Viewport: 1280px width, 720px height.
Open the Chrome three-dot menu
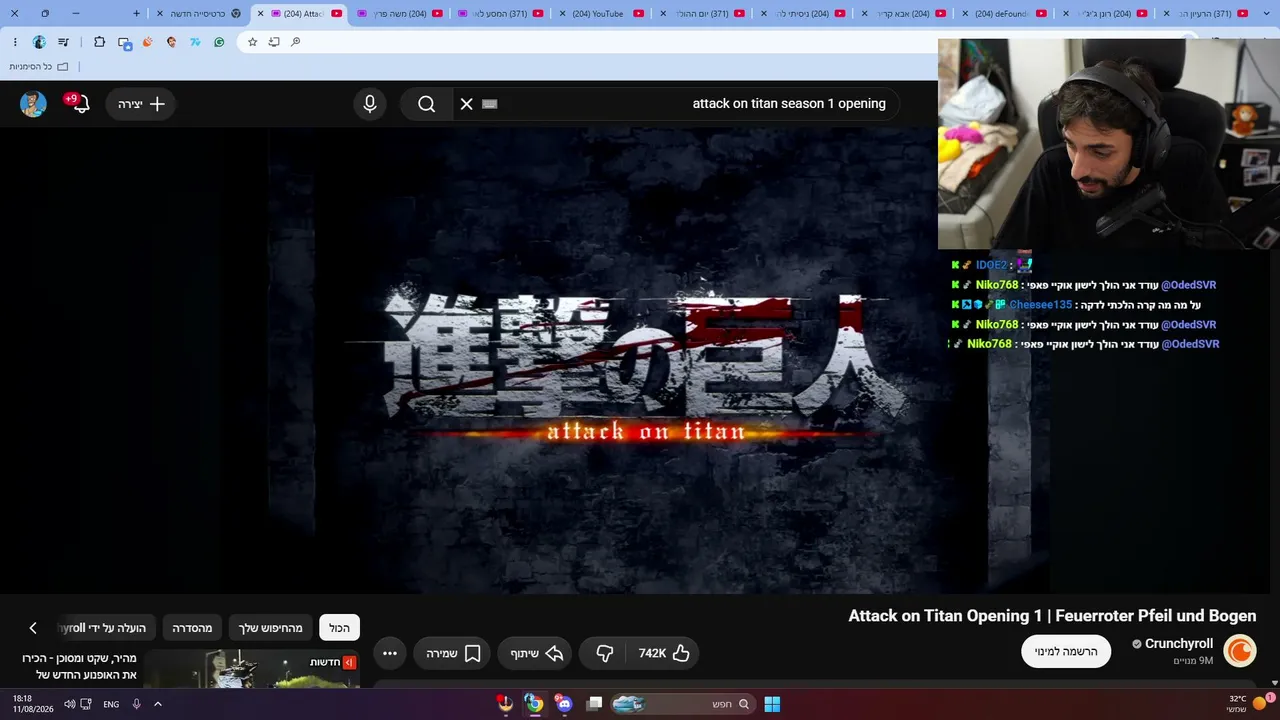click(x=14, y=42)
